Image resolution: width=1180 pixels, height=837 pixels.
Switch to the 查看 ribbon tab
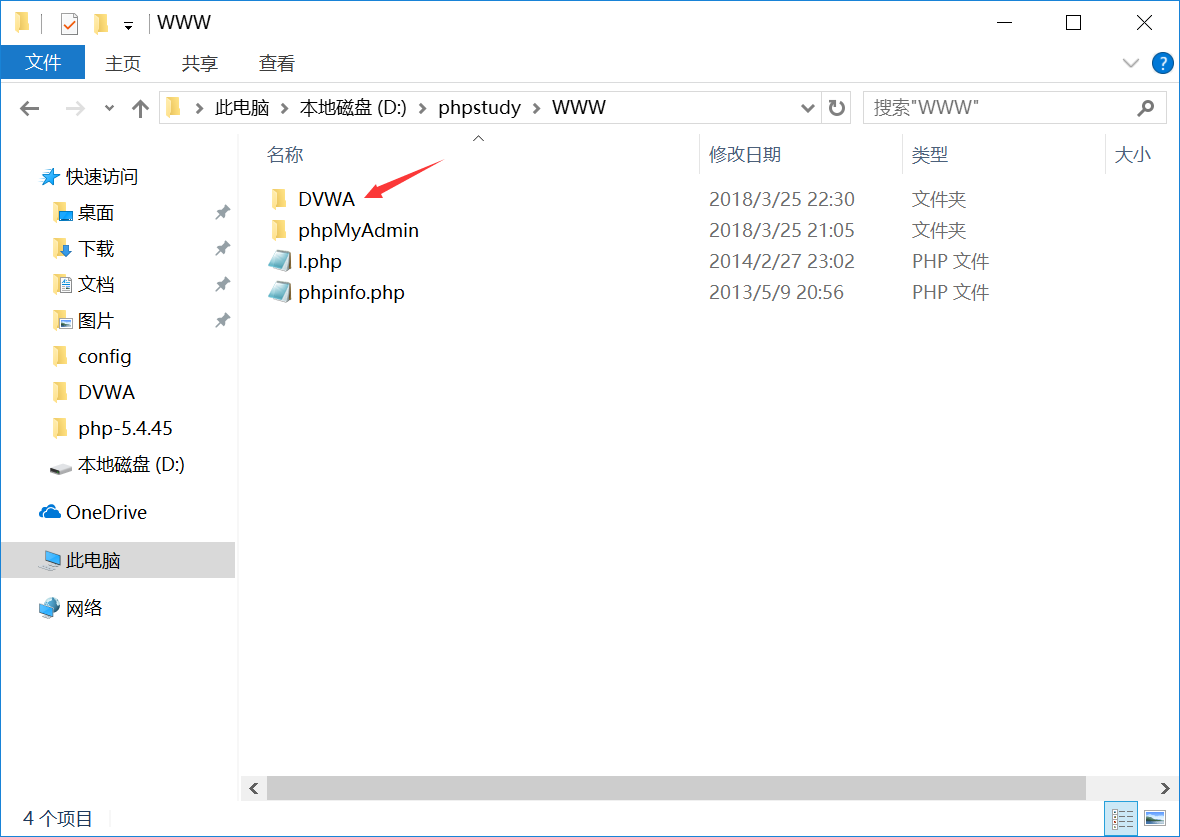(x=276, y=63)
